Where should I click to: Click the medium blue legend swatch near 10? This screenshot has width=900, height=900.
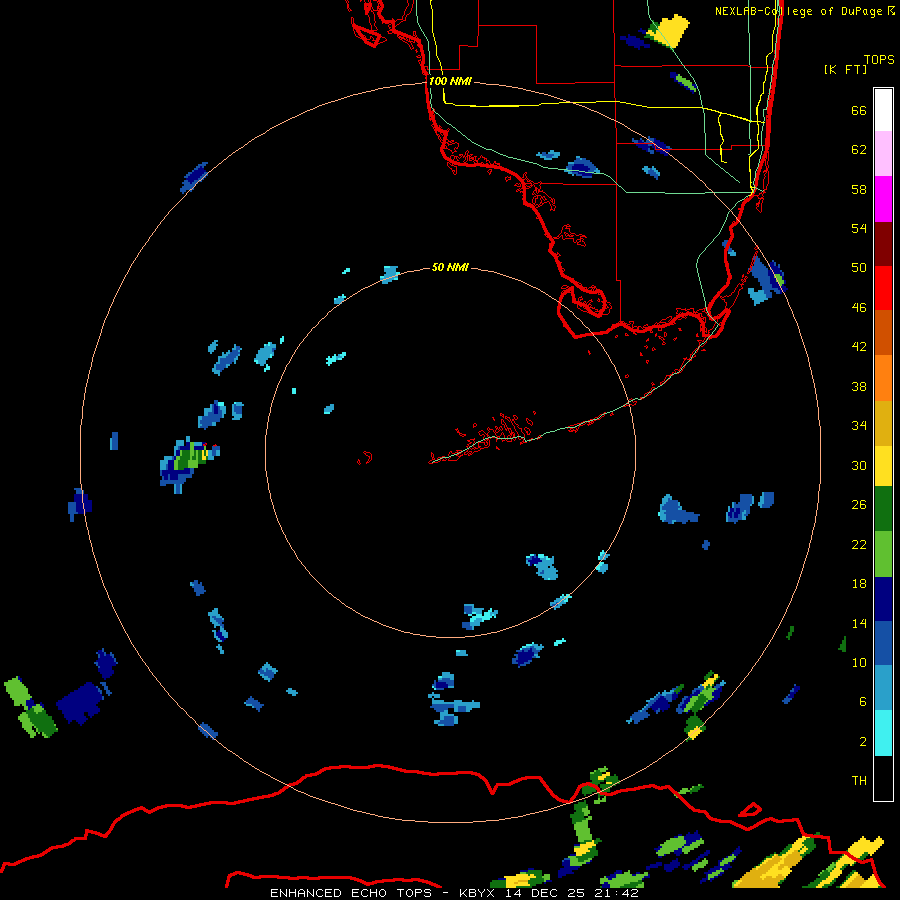[x=883, y=643]
